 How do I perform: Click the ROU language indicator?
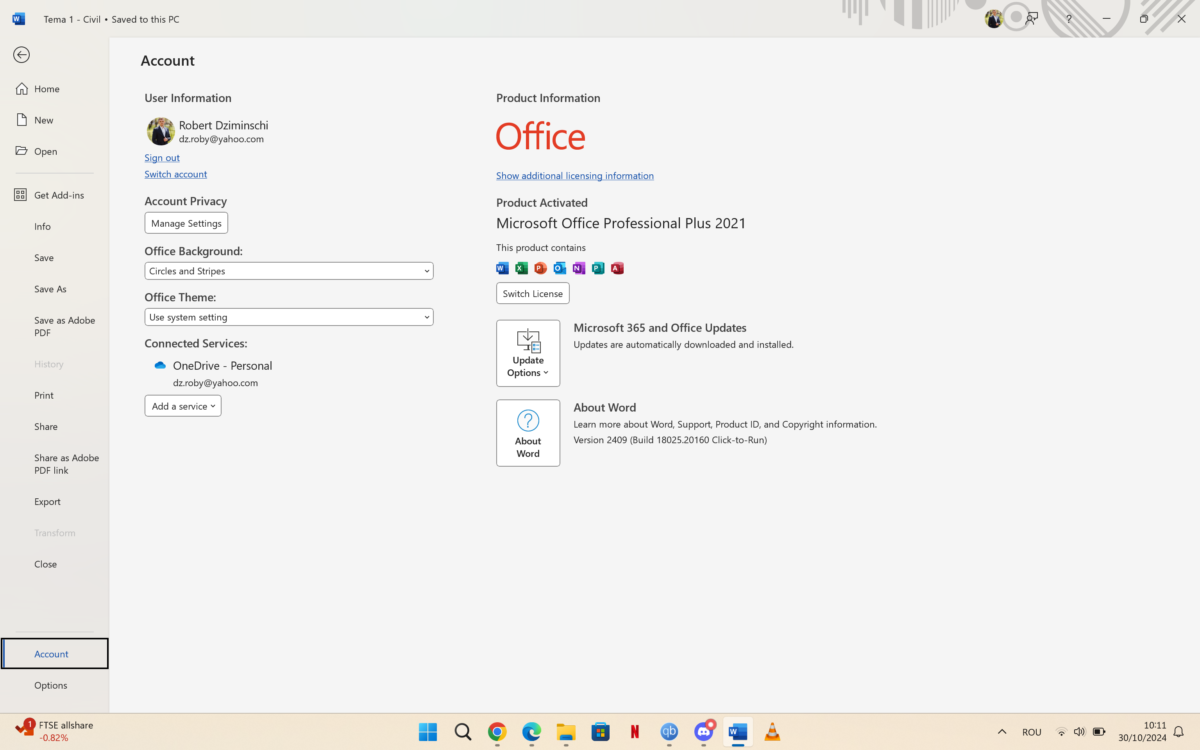click(1032, 732)
